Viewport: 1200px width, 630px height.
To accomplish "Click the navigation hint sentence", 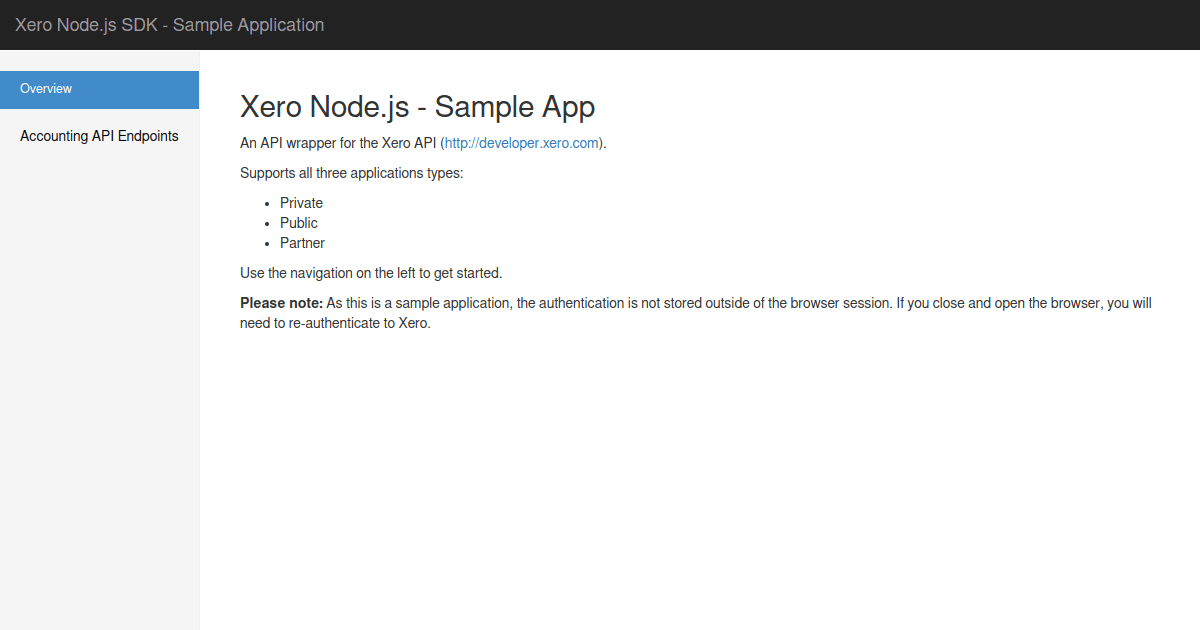I will coord(371,272).
